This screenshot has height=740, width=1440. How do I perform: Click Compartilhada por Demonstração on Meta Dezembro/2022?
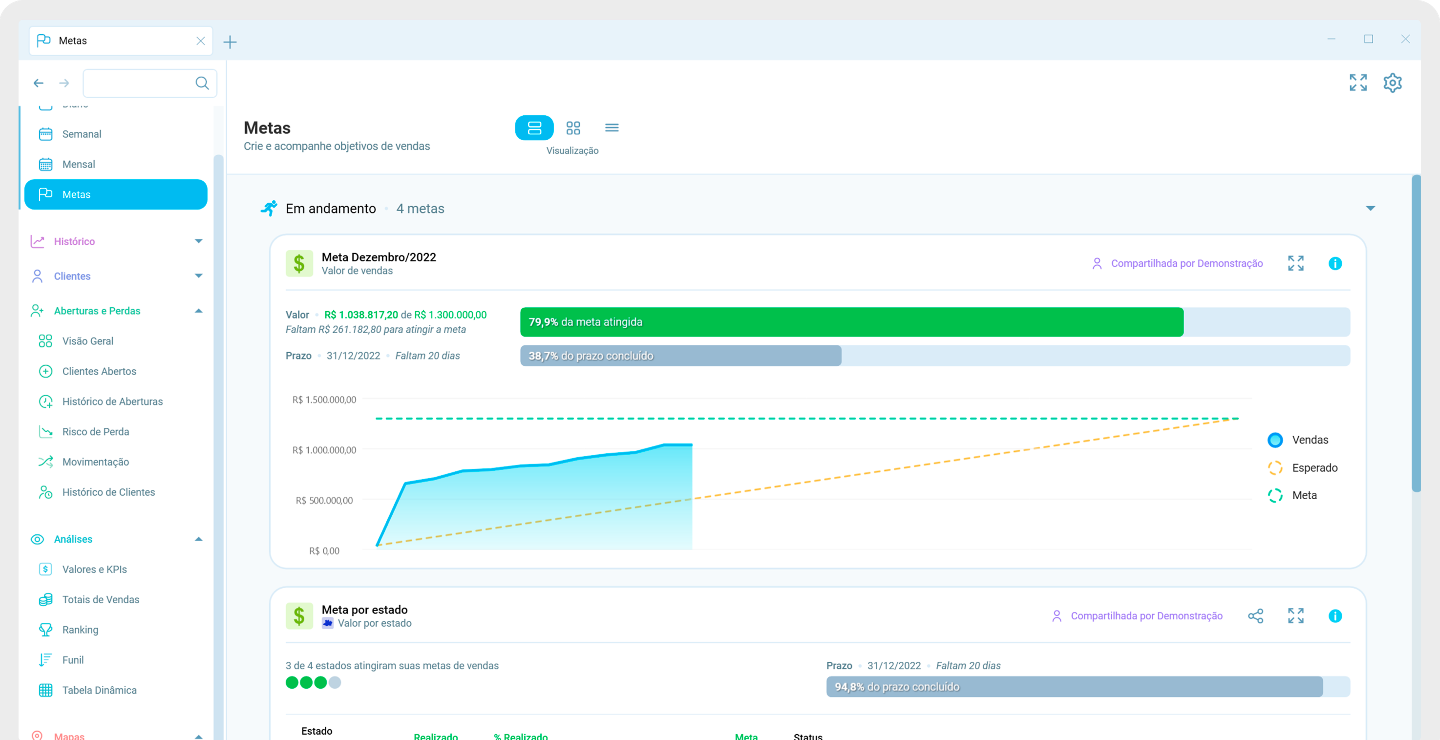click(x=1177, y=264)
